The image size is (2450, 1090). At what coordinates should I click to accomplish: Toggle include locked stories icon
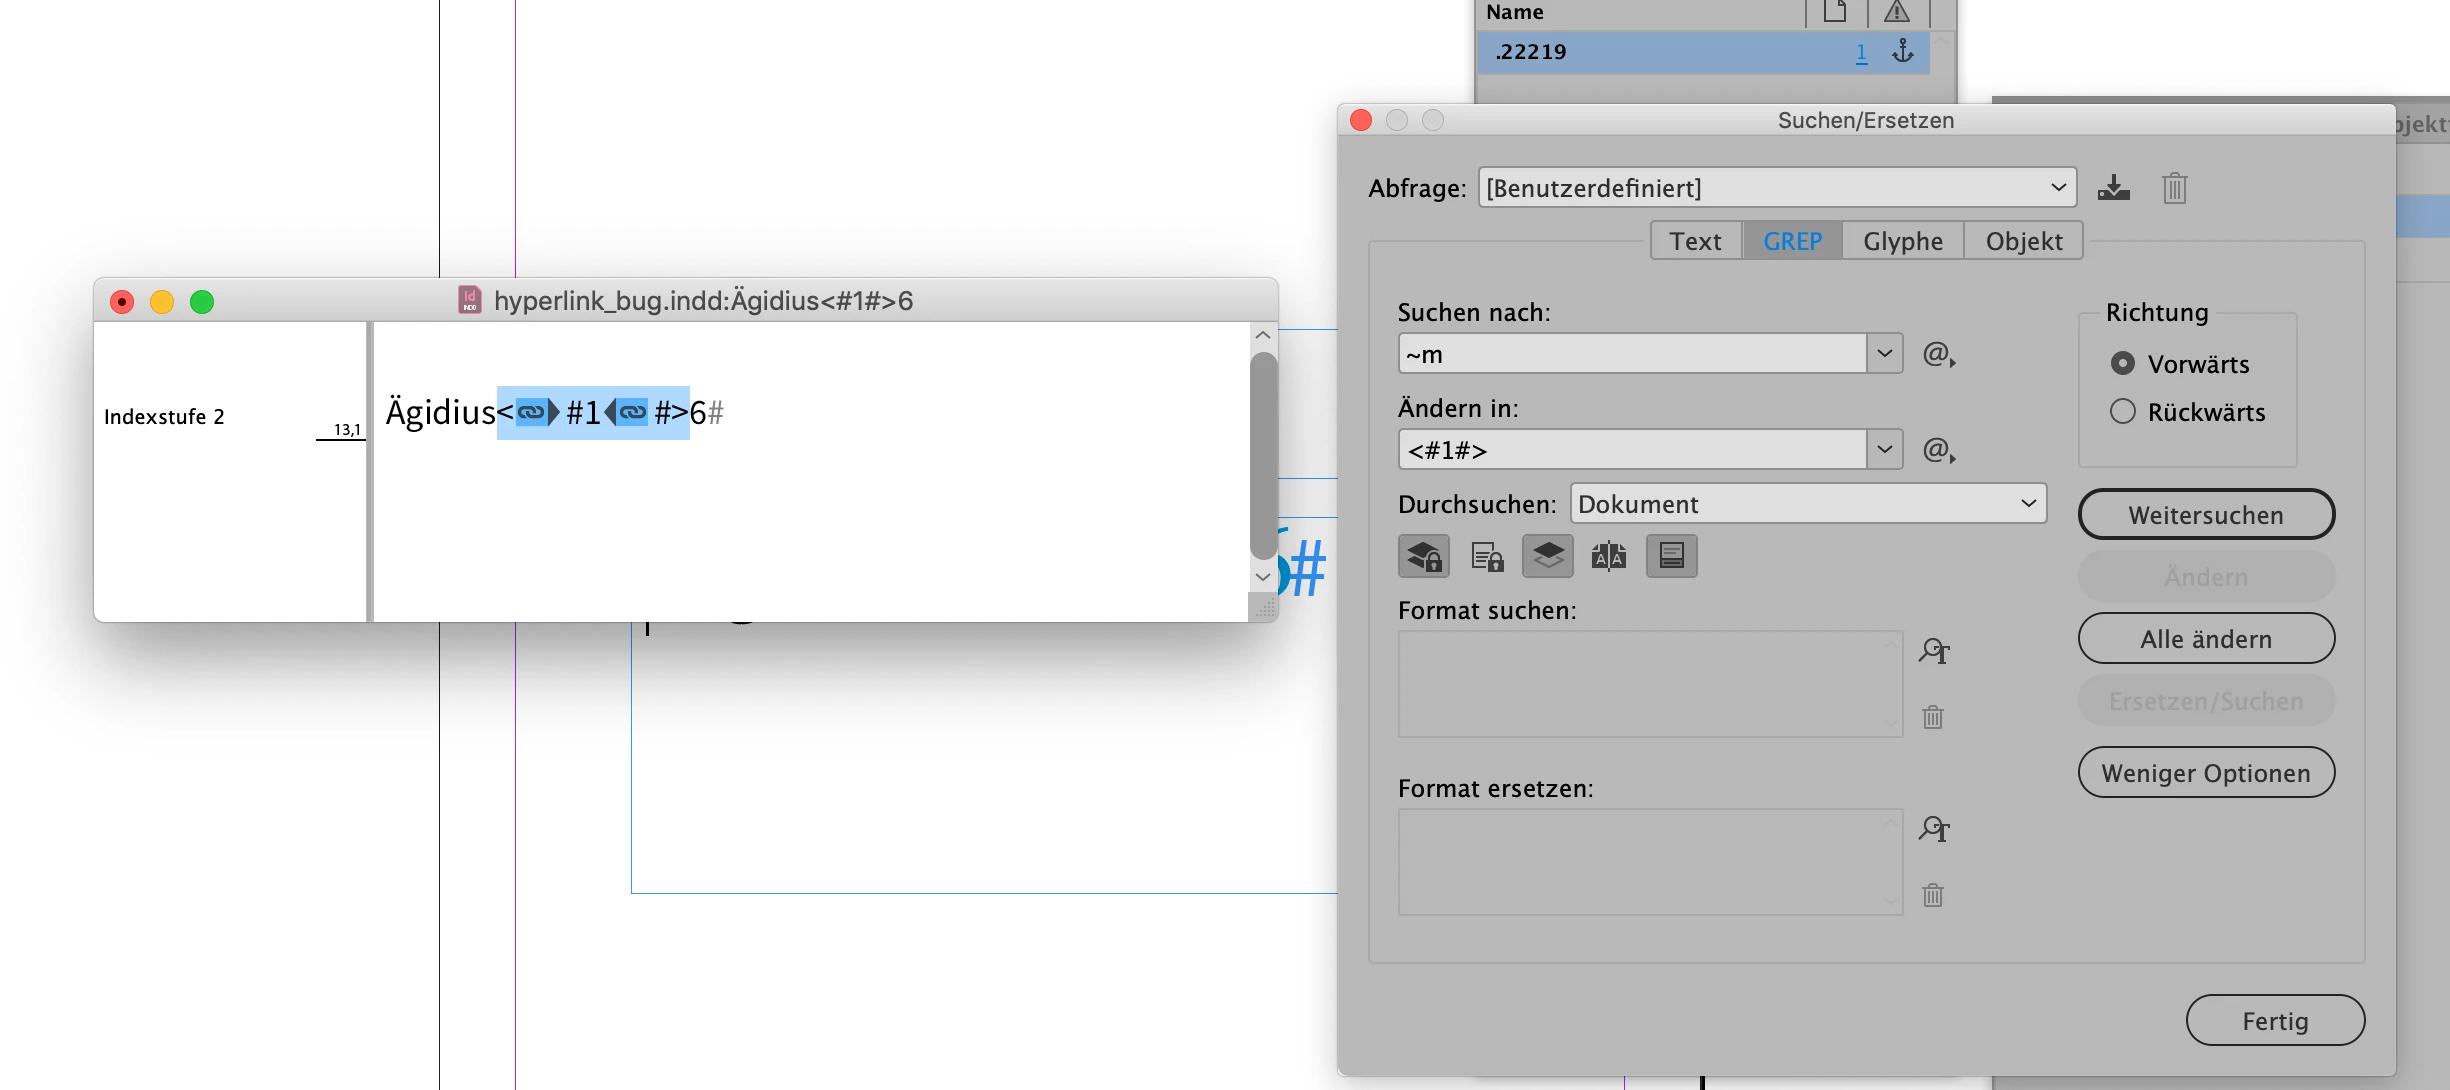(1486, 556)
